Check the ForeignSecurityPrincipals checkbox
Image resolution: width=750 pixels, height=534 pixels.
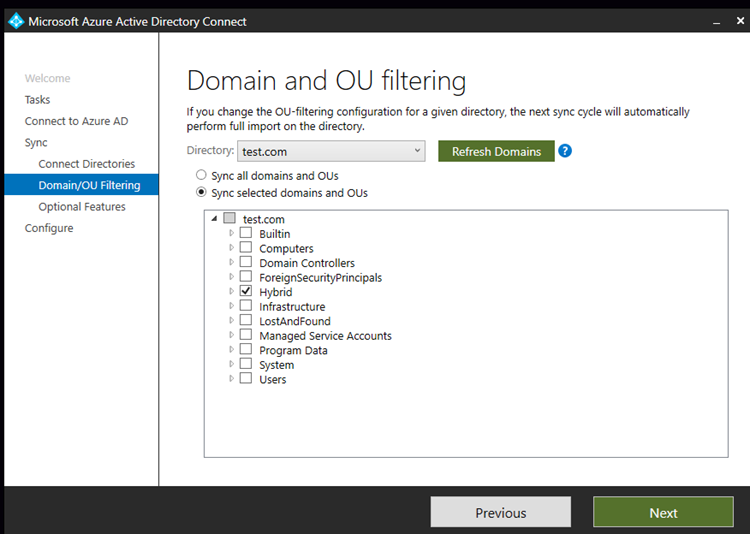[x=246, y=277]
